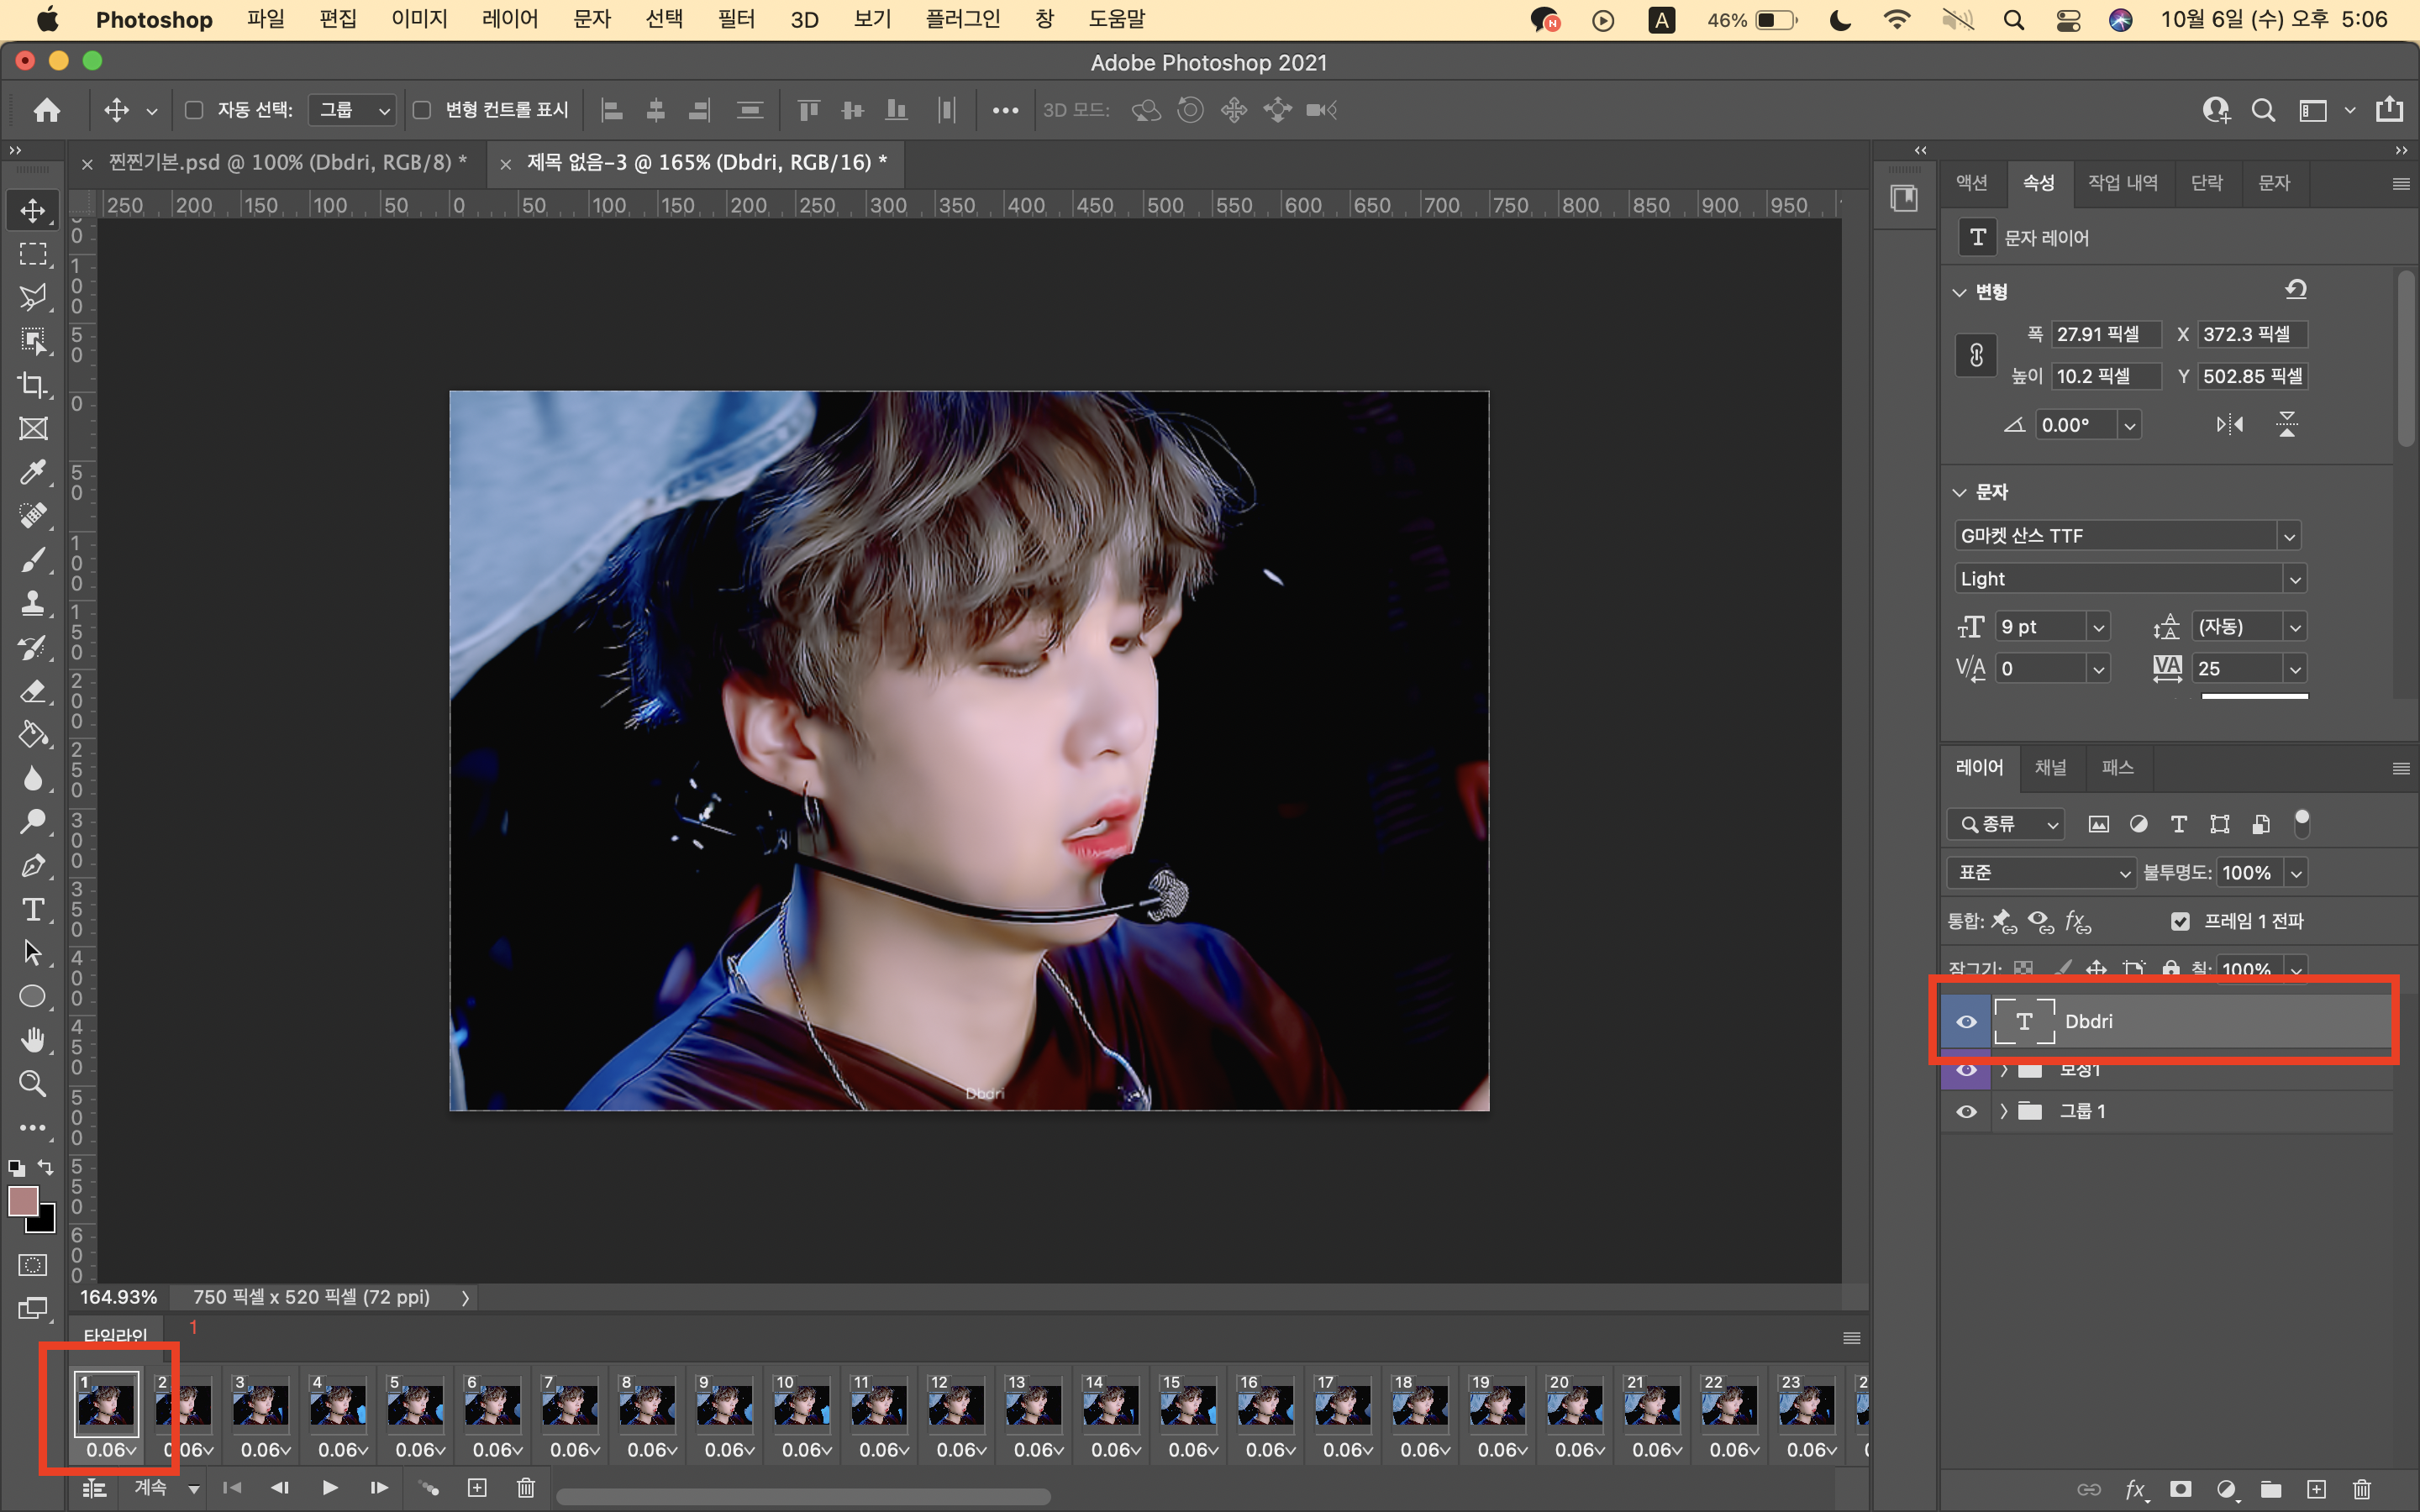This screenshot has height=1512, width=2420.
Task: Open the G마켓 산스 TTF font dropdown
Action: point(2289,536)
